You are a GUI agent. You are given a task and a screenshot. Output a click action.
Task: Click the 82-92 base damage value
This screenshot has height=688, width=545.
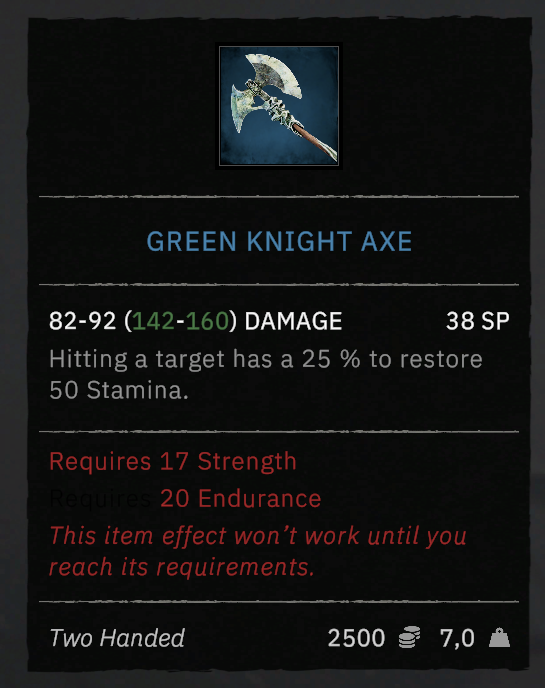pos(82,321)
